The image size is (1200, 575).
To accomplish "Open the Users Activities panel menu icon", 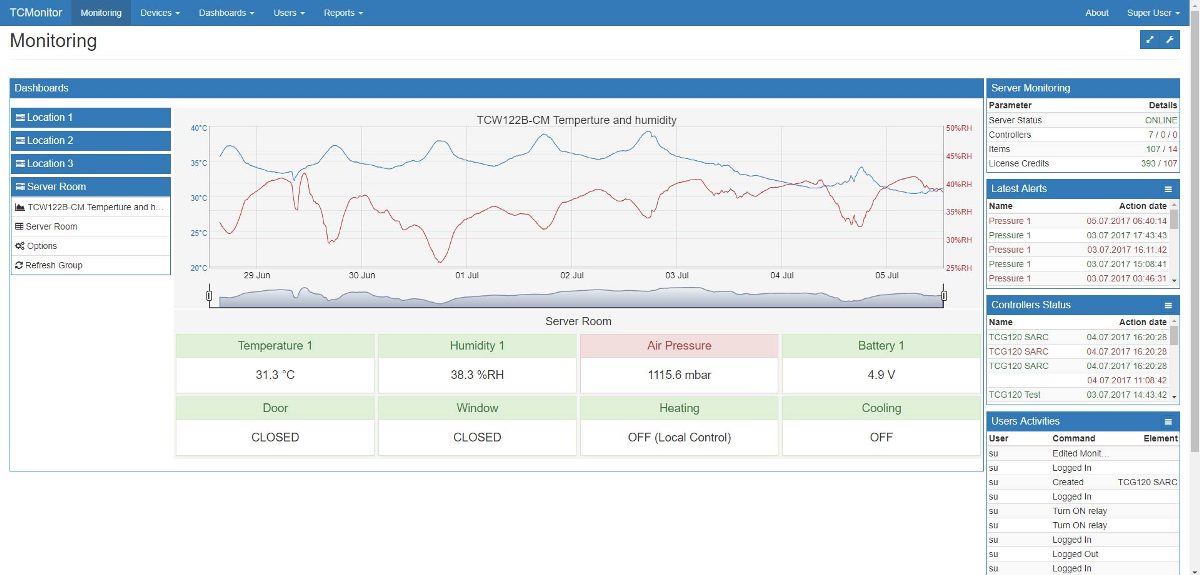I will (x=1168, y=421).
